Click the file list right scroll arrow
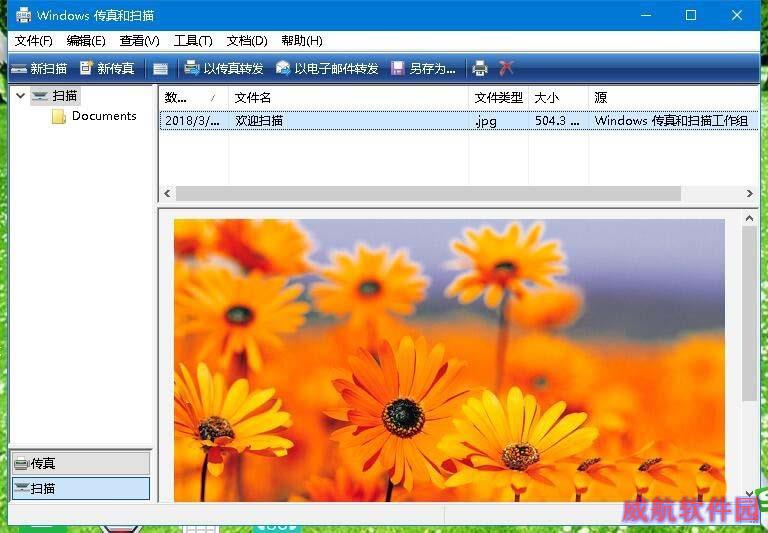 (749, 194)
